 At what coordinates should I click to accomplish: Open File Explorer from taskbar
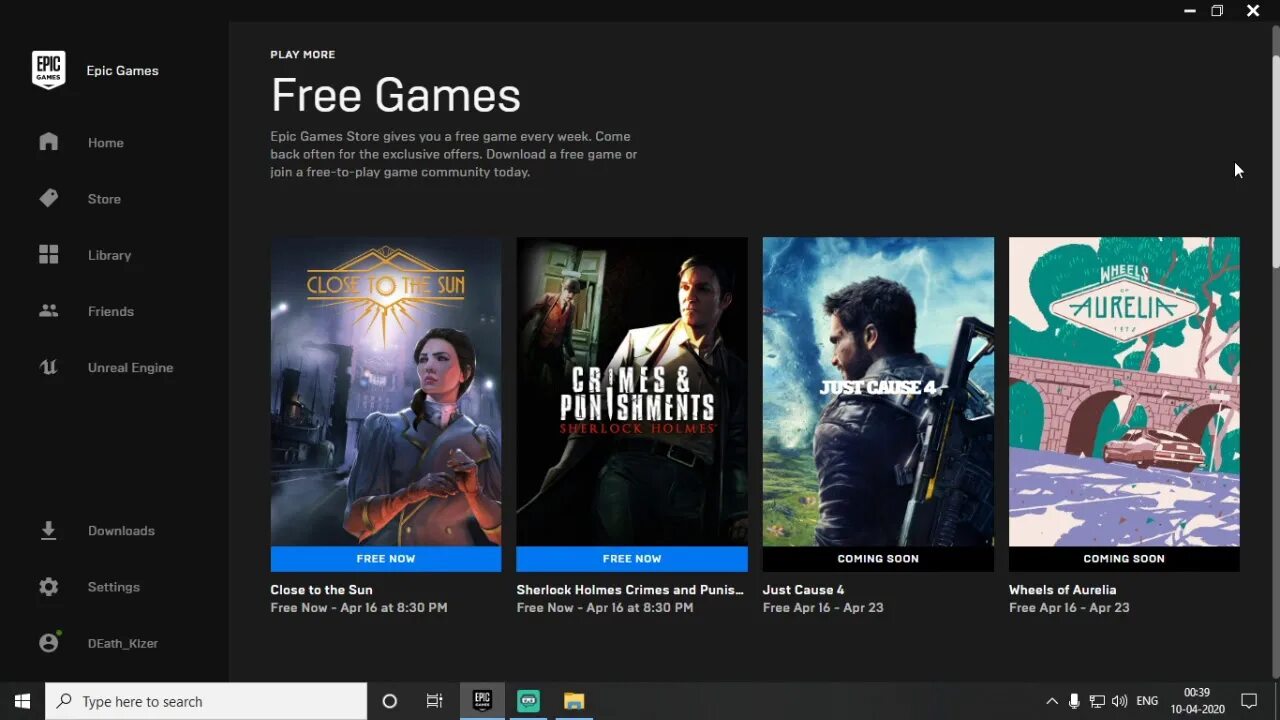click(x=574, y=701)
